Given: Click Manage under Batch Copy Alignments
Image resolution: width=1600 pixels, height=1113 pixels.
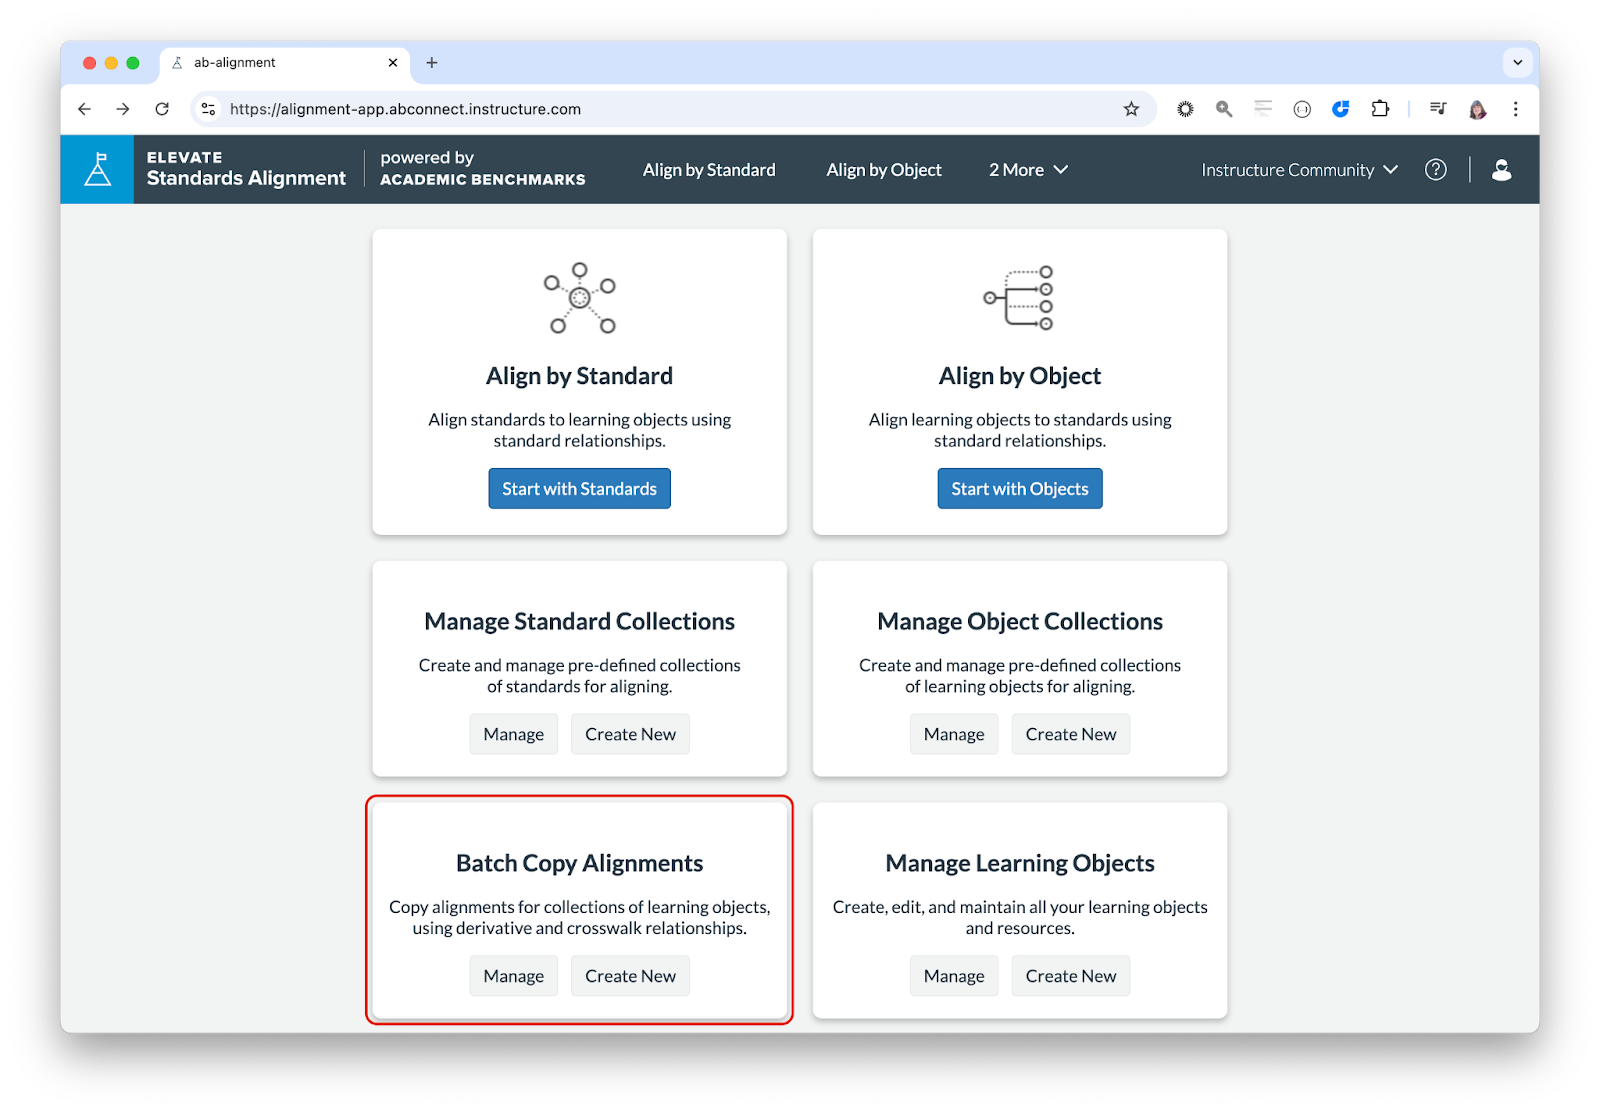Looking at the screenshot, I should [x=514, y=976].
